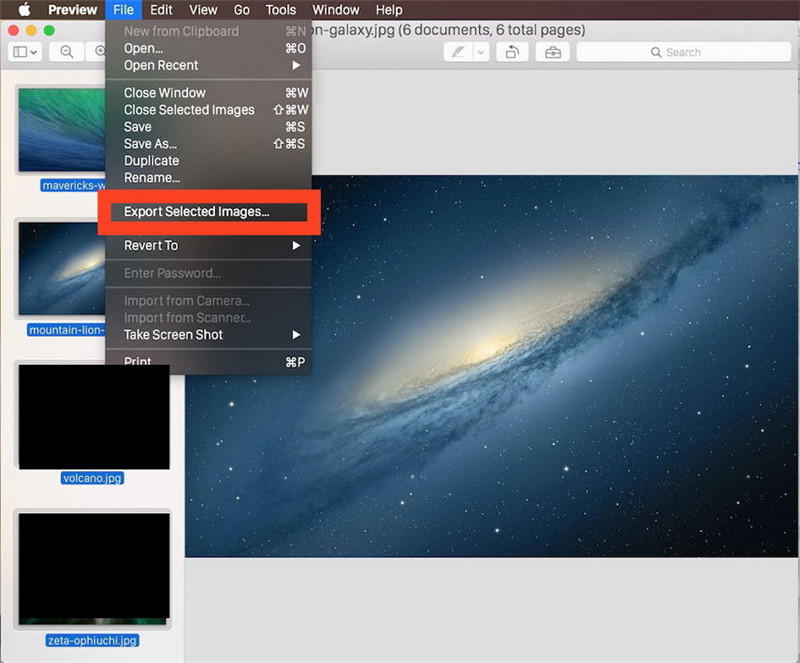The height and width of the screenshot is (663, 800).
Task: Zoom in using the magnifier icon
Action: (100, 51)
